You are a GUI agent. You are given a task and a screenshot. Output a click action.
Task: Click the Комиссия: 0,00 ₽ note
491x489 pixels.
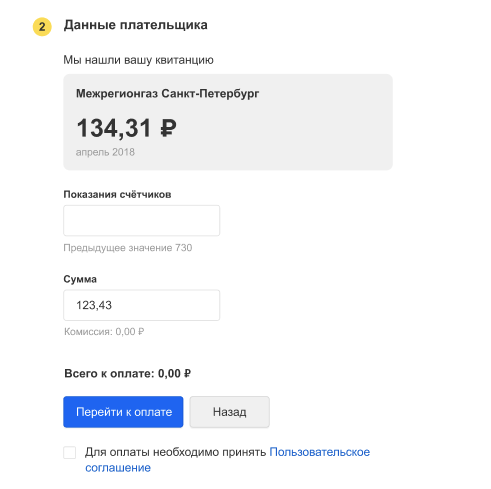click(104, 332)
